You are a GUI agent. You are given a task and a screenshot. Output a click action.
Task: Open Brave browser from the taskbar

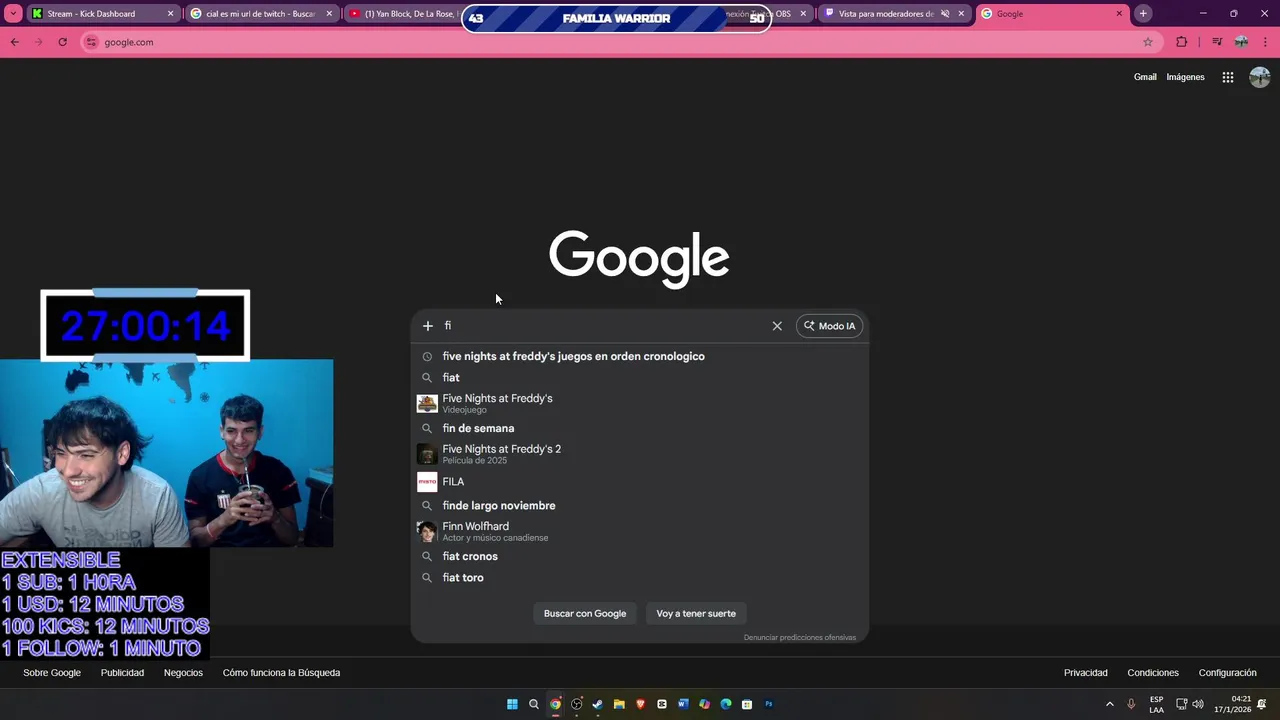coord(640,704)
